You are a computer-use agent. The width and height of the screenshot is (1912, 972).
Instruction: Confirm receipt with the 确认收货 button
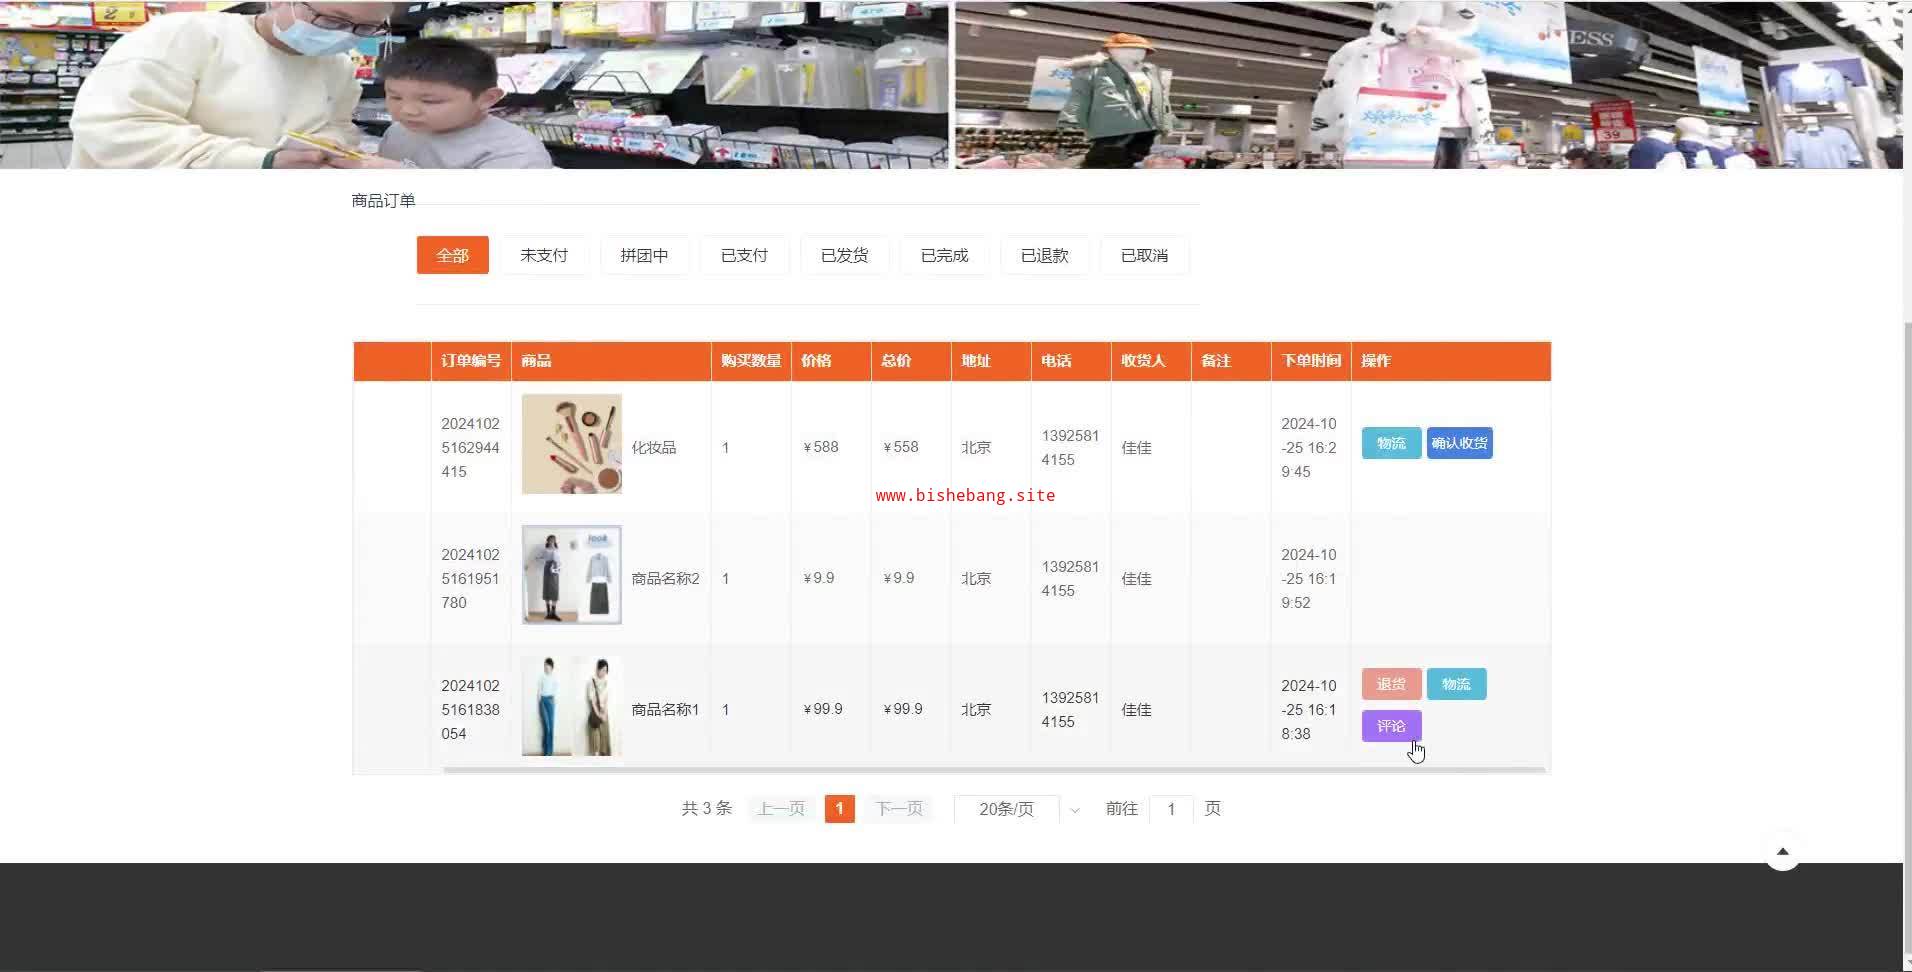(1459, 443)
